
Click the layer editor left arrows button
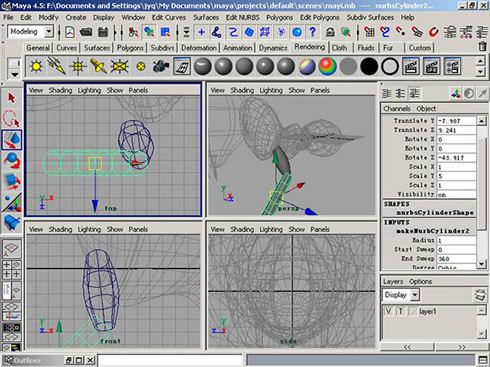[x=407, y=347]
